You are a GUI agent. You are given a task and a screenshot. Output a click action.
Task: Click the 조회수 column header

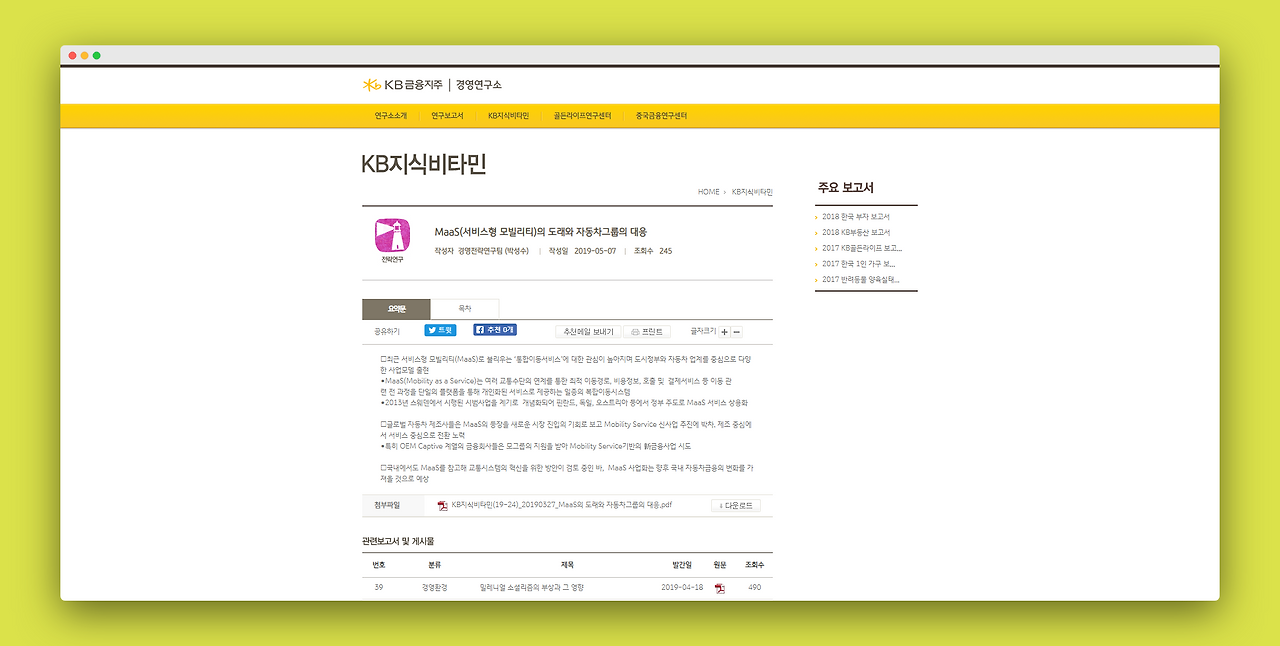click(754, 565)
